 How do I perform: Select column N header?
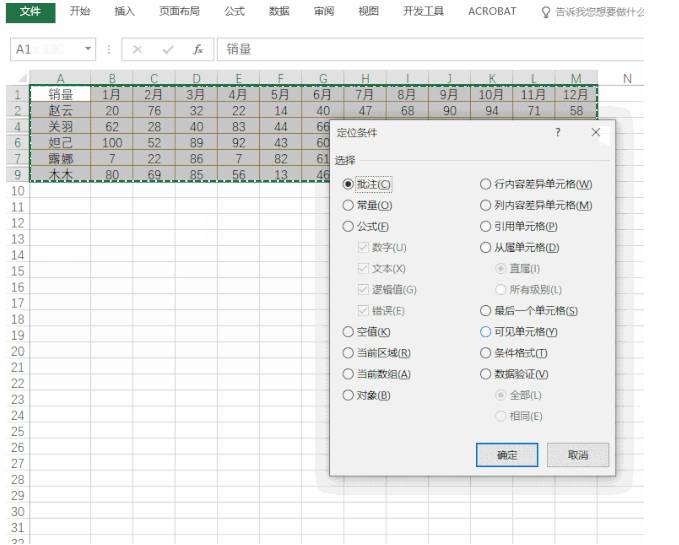pyautogui.click(x=627, y=78)
